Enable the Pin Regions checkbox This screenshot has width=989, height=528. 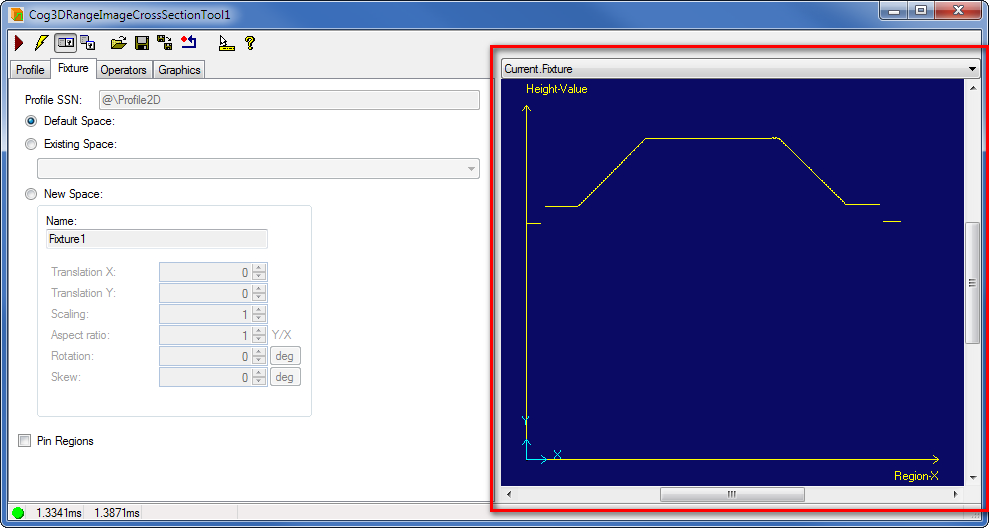tap(25, 440)
